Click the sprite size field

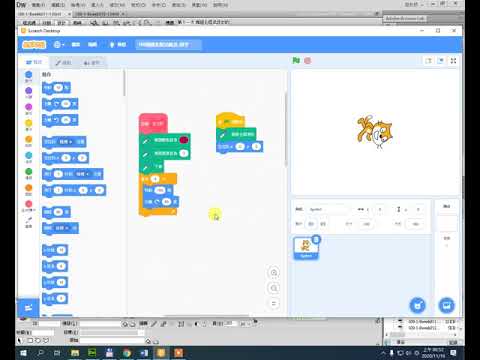click(x=366, y=224)
